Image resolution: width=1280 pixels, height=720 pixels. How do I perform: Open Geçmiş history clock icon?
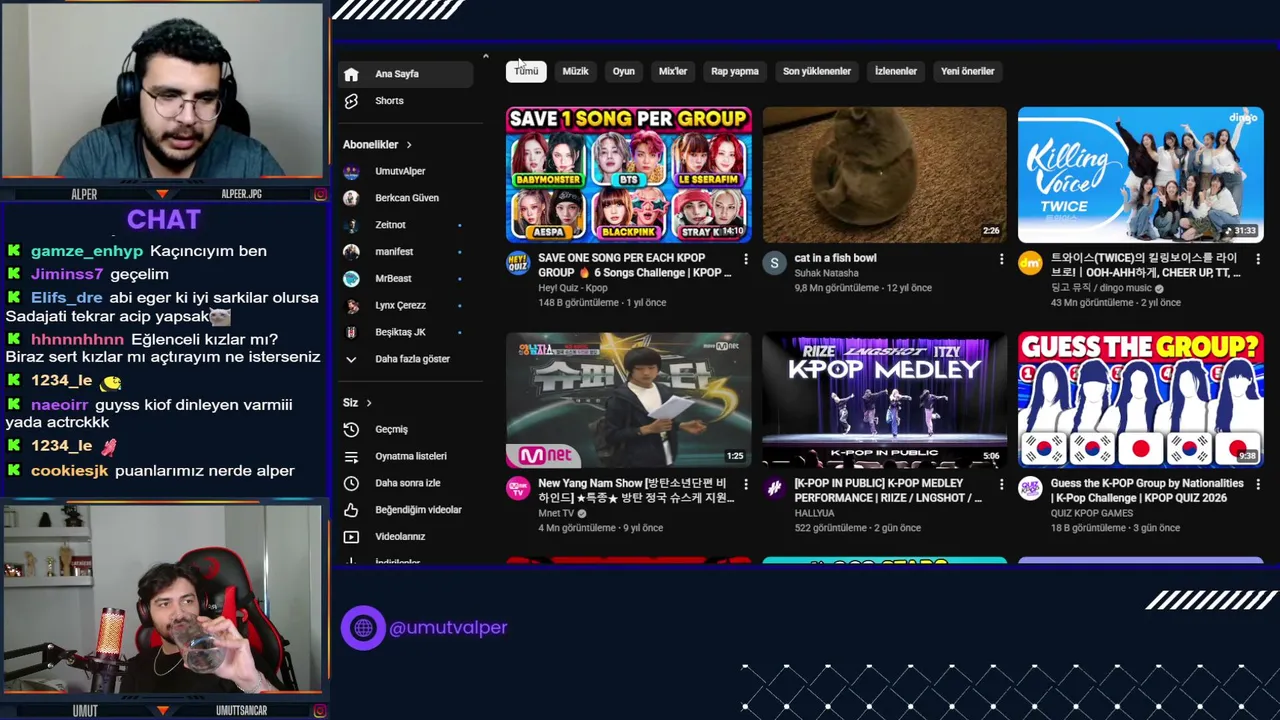click(351, 429)
